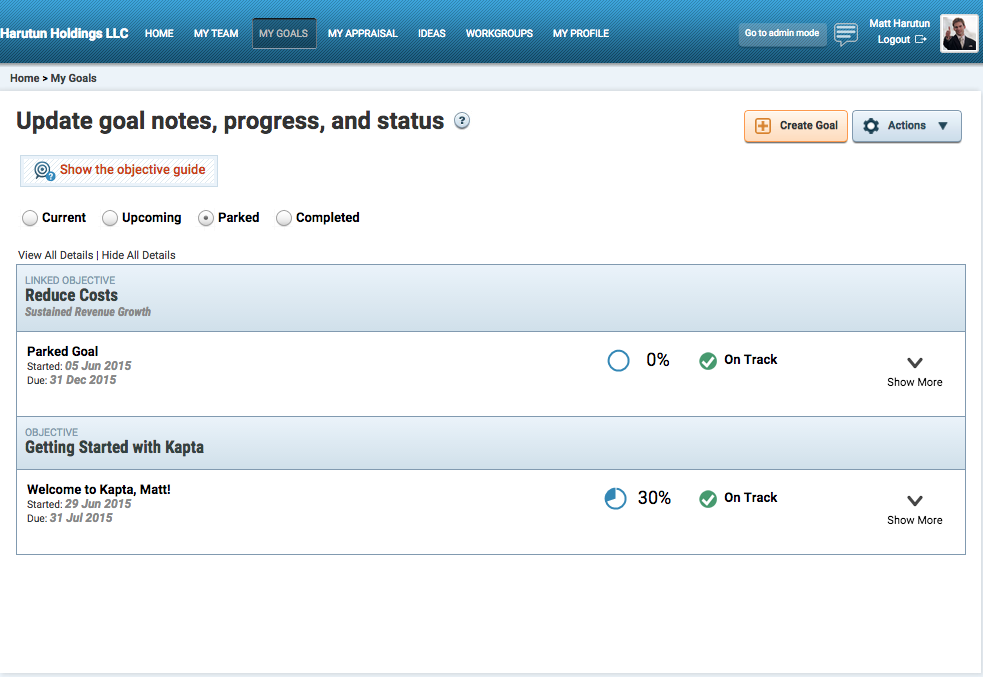
Task: Select the Upcoming radio button
Action: 110,218
